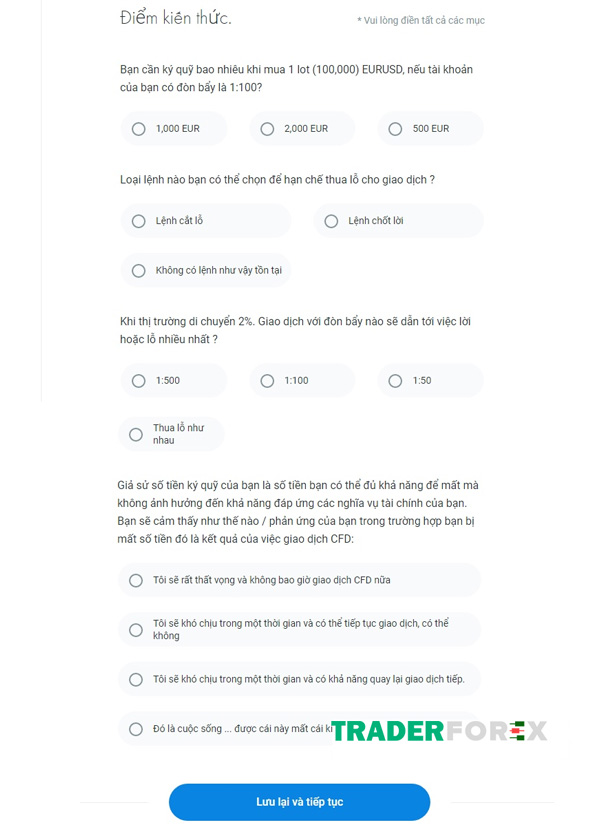Select Không có lệnh như vậy tồn tại
The image size is (600, 837).
click(x=206, y=271)
